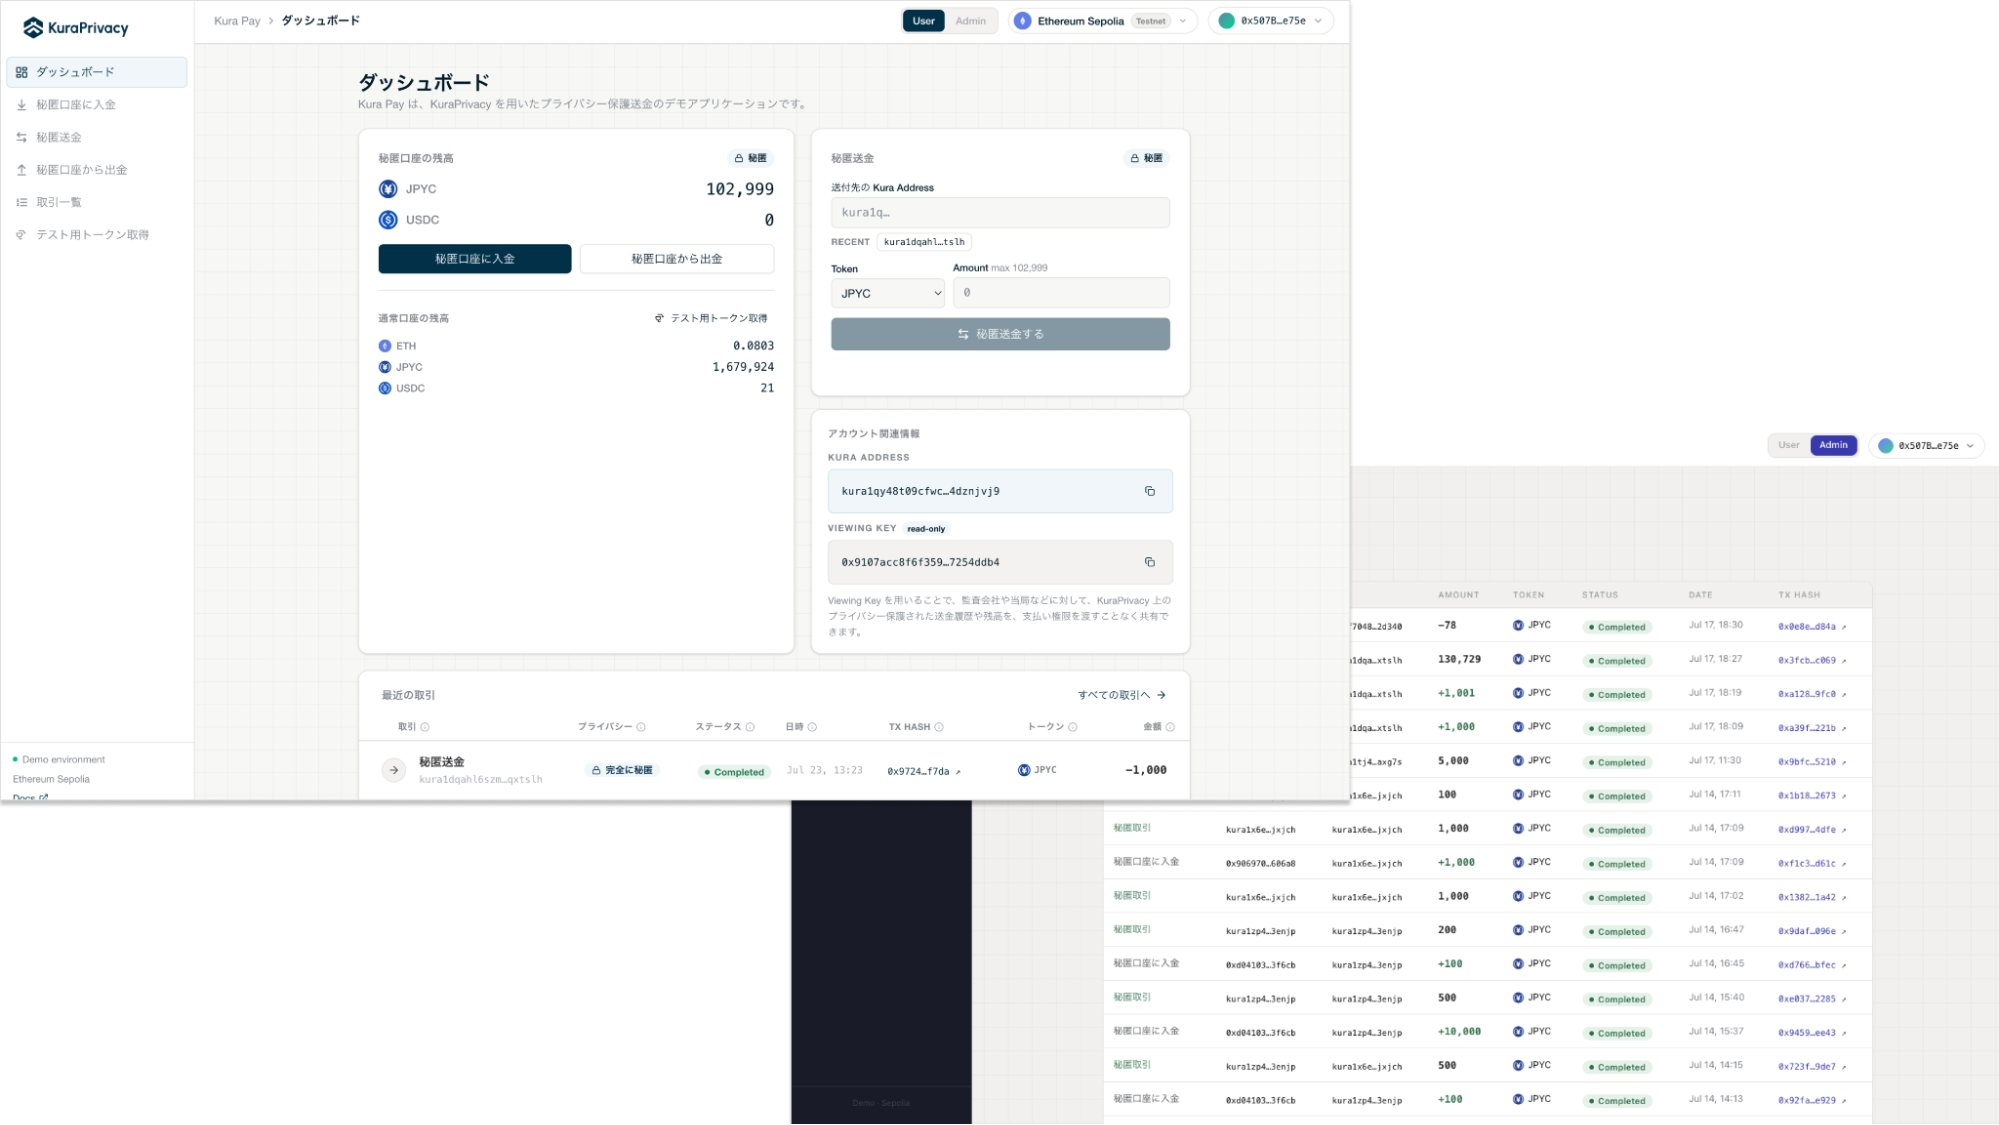Select recent address kura1dqahl…tslh chip
Viewport: 1999px width, 1125px height.
point(924,242)
